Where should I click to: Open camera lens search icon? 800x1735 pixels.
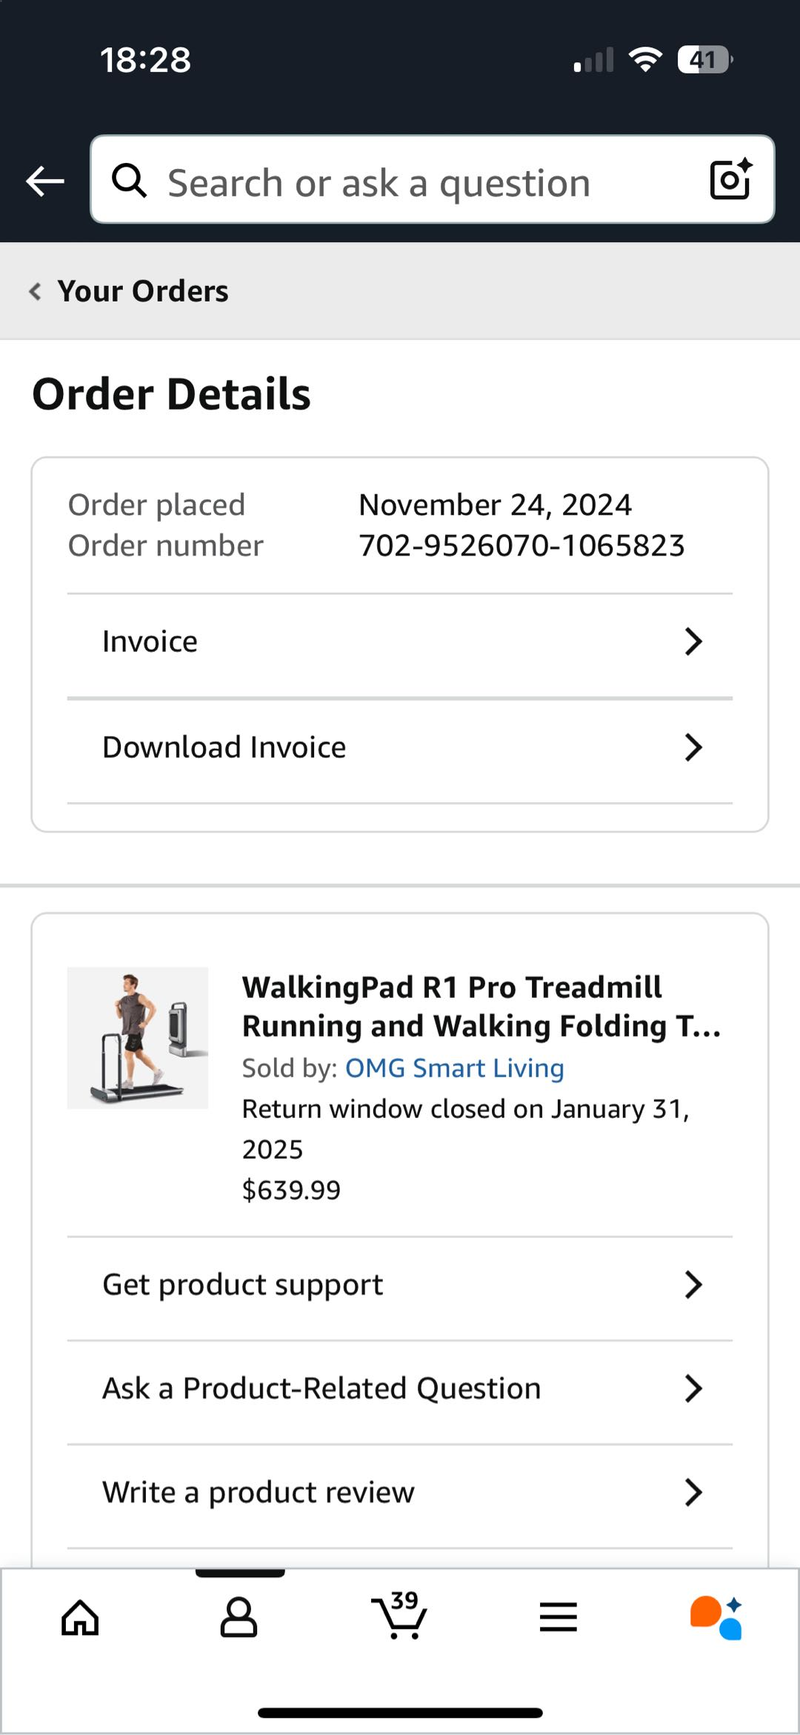[730, 180]
